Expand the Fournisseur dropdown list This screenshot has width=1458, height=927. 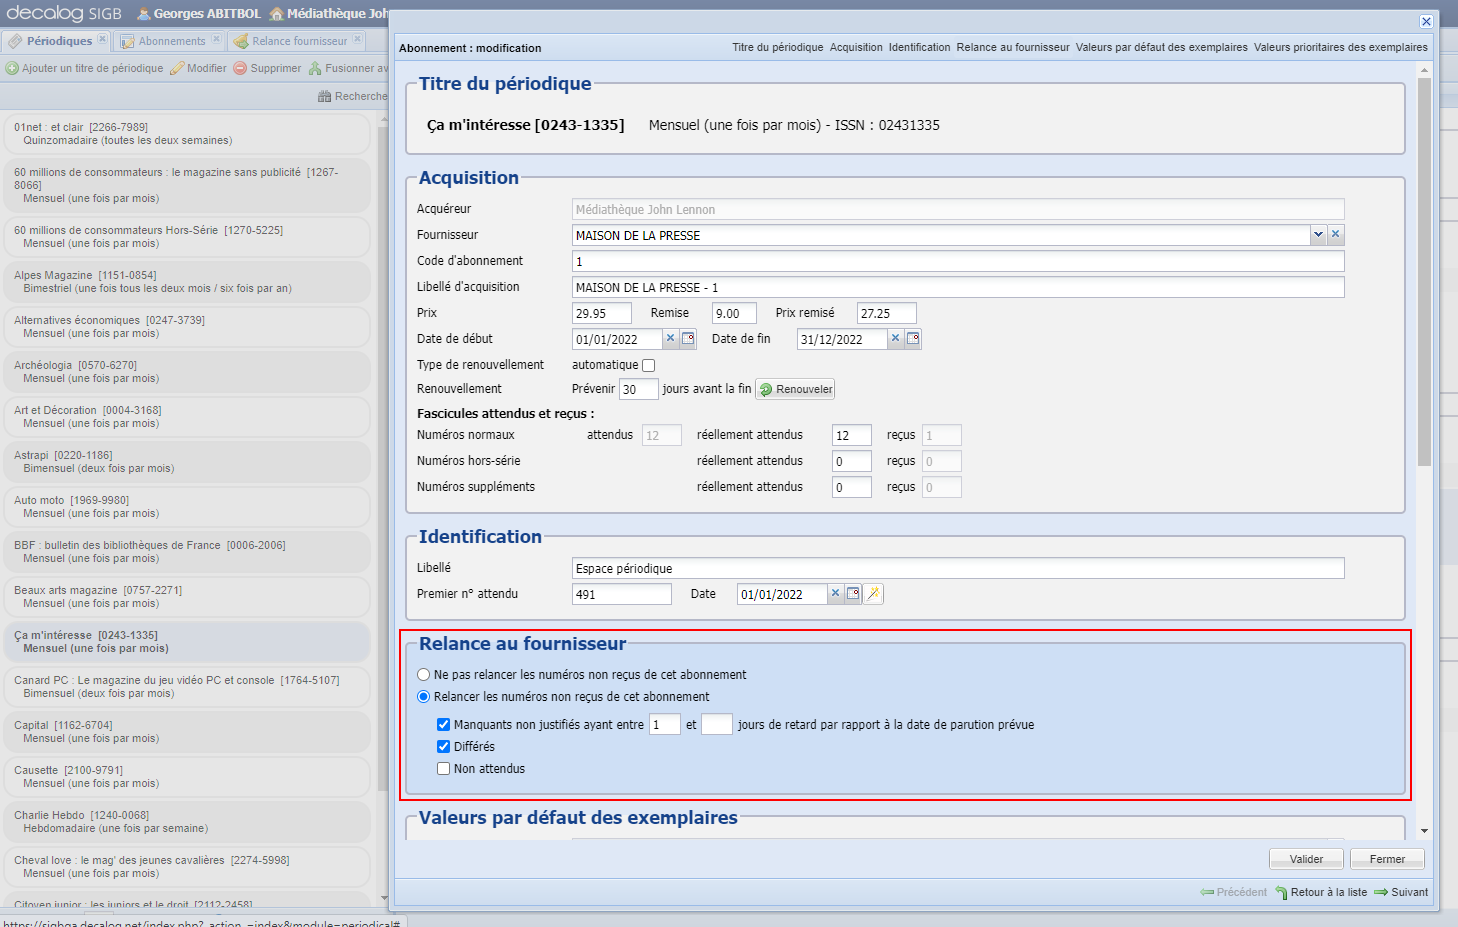[x=1318, y=235]
